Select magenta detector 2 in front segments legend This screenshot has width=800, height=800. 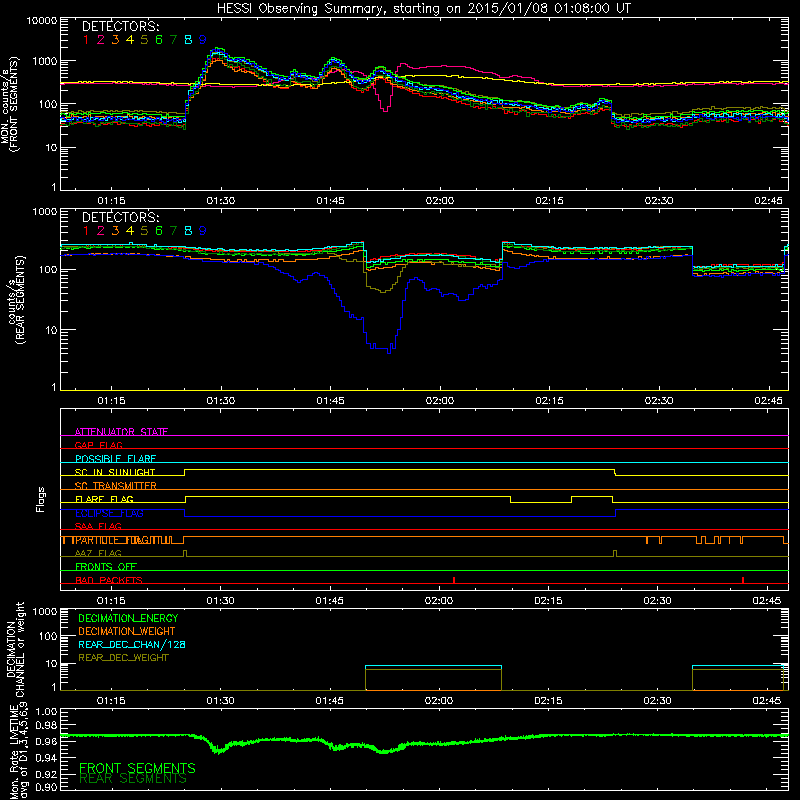click(101, 39)
